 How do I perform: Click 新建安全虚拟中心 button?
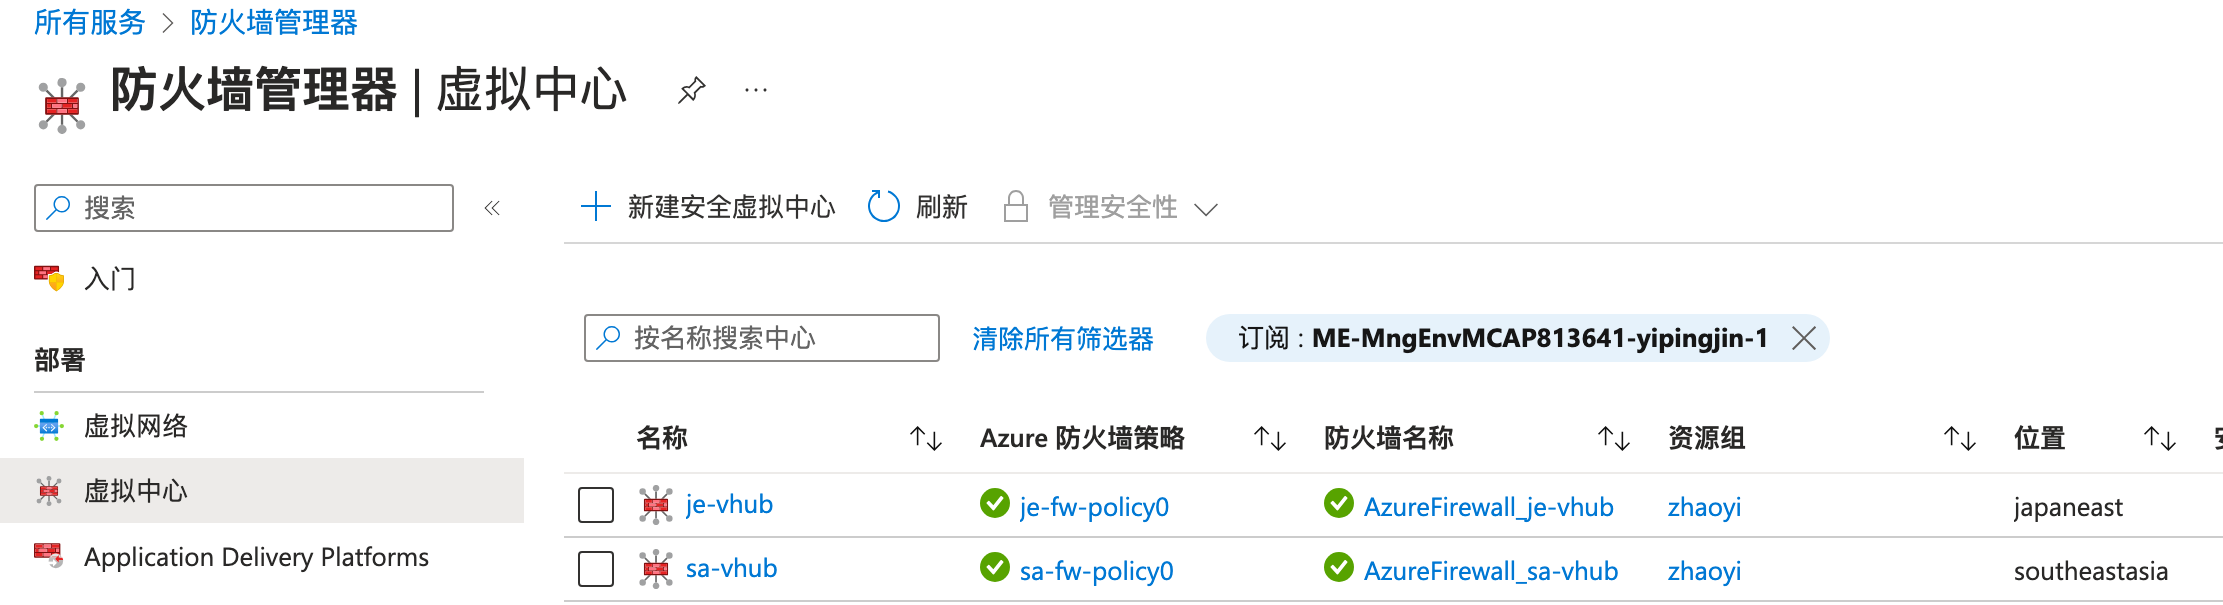point(708,207)
